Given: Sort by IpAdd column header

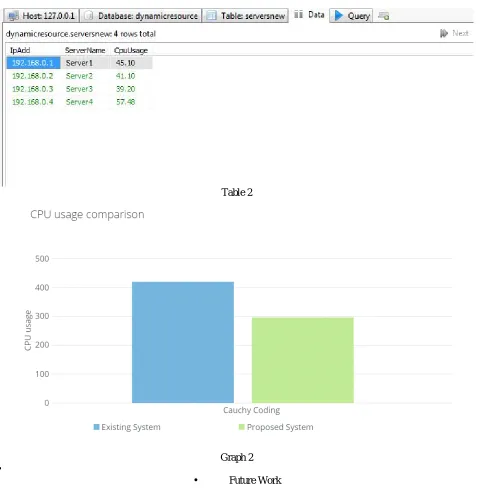Looking at the screenshot, I should click(20, 50).
